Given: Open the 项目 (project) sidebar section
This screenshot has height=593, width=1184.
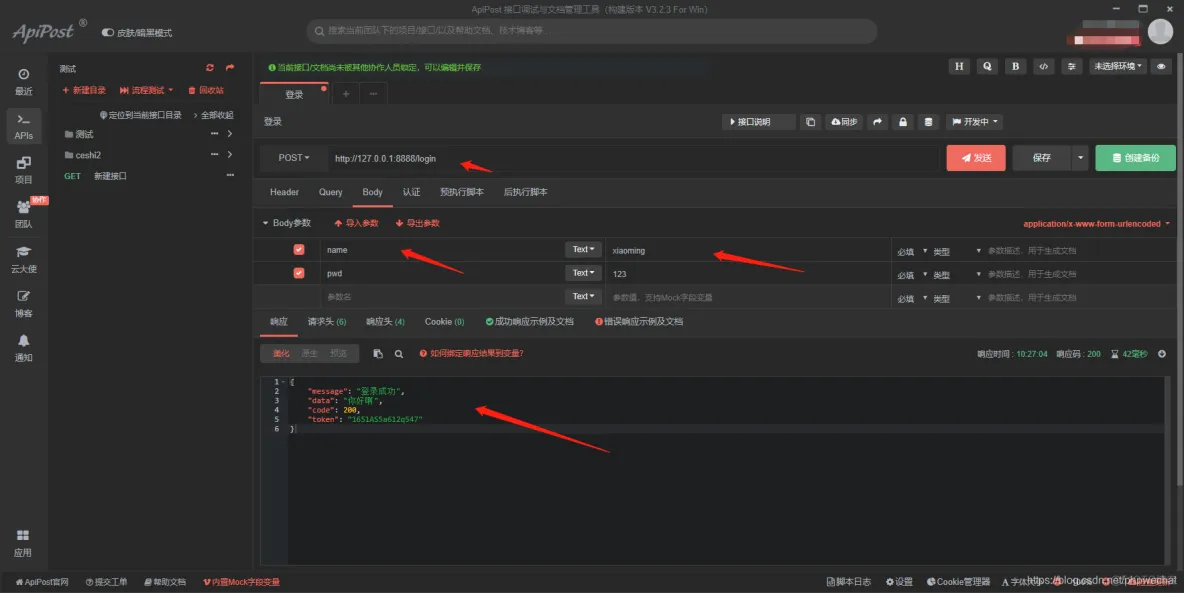Looking at the screenshot, I should (23, 170).
